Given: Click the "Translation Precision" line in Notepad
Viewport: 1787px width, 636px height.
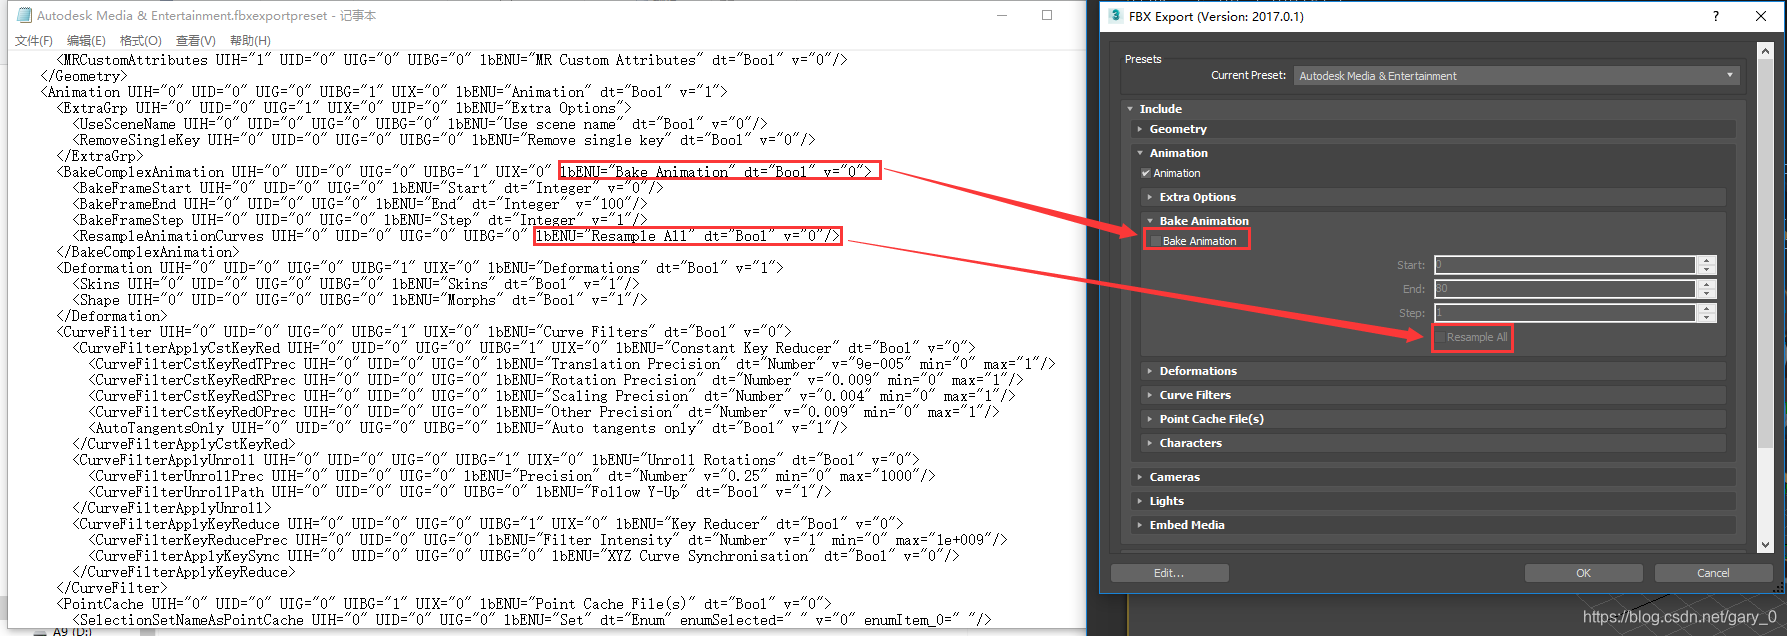Looking at the screenshot, I should [572, 364].
